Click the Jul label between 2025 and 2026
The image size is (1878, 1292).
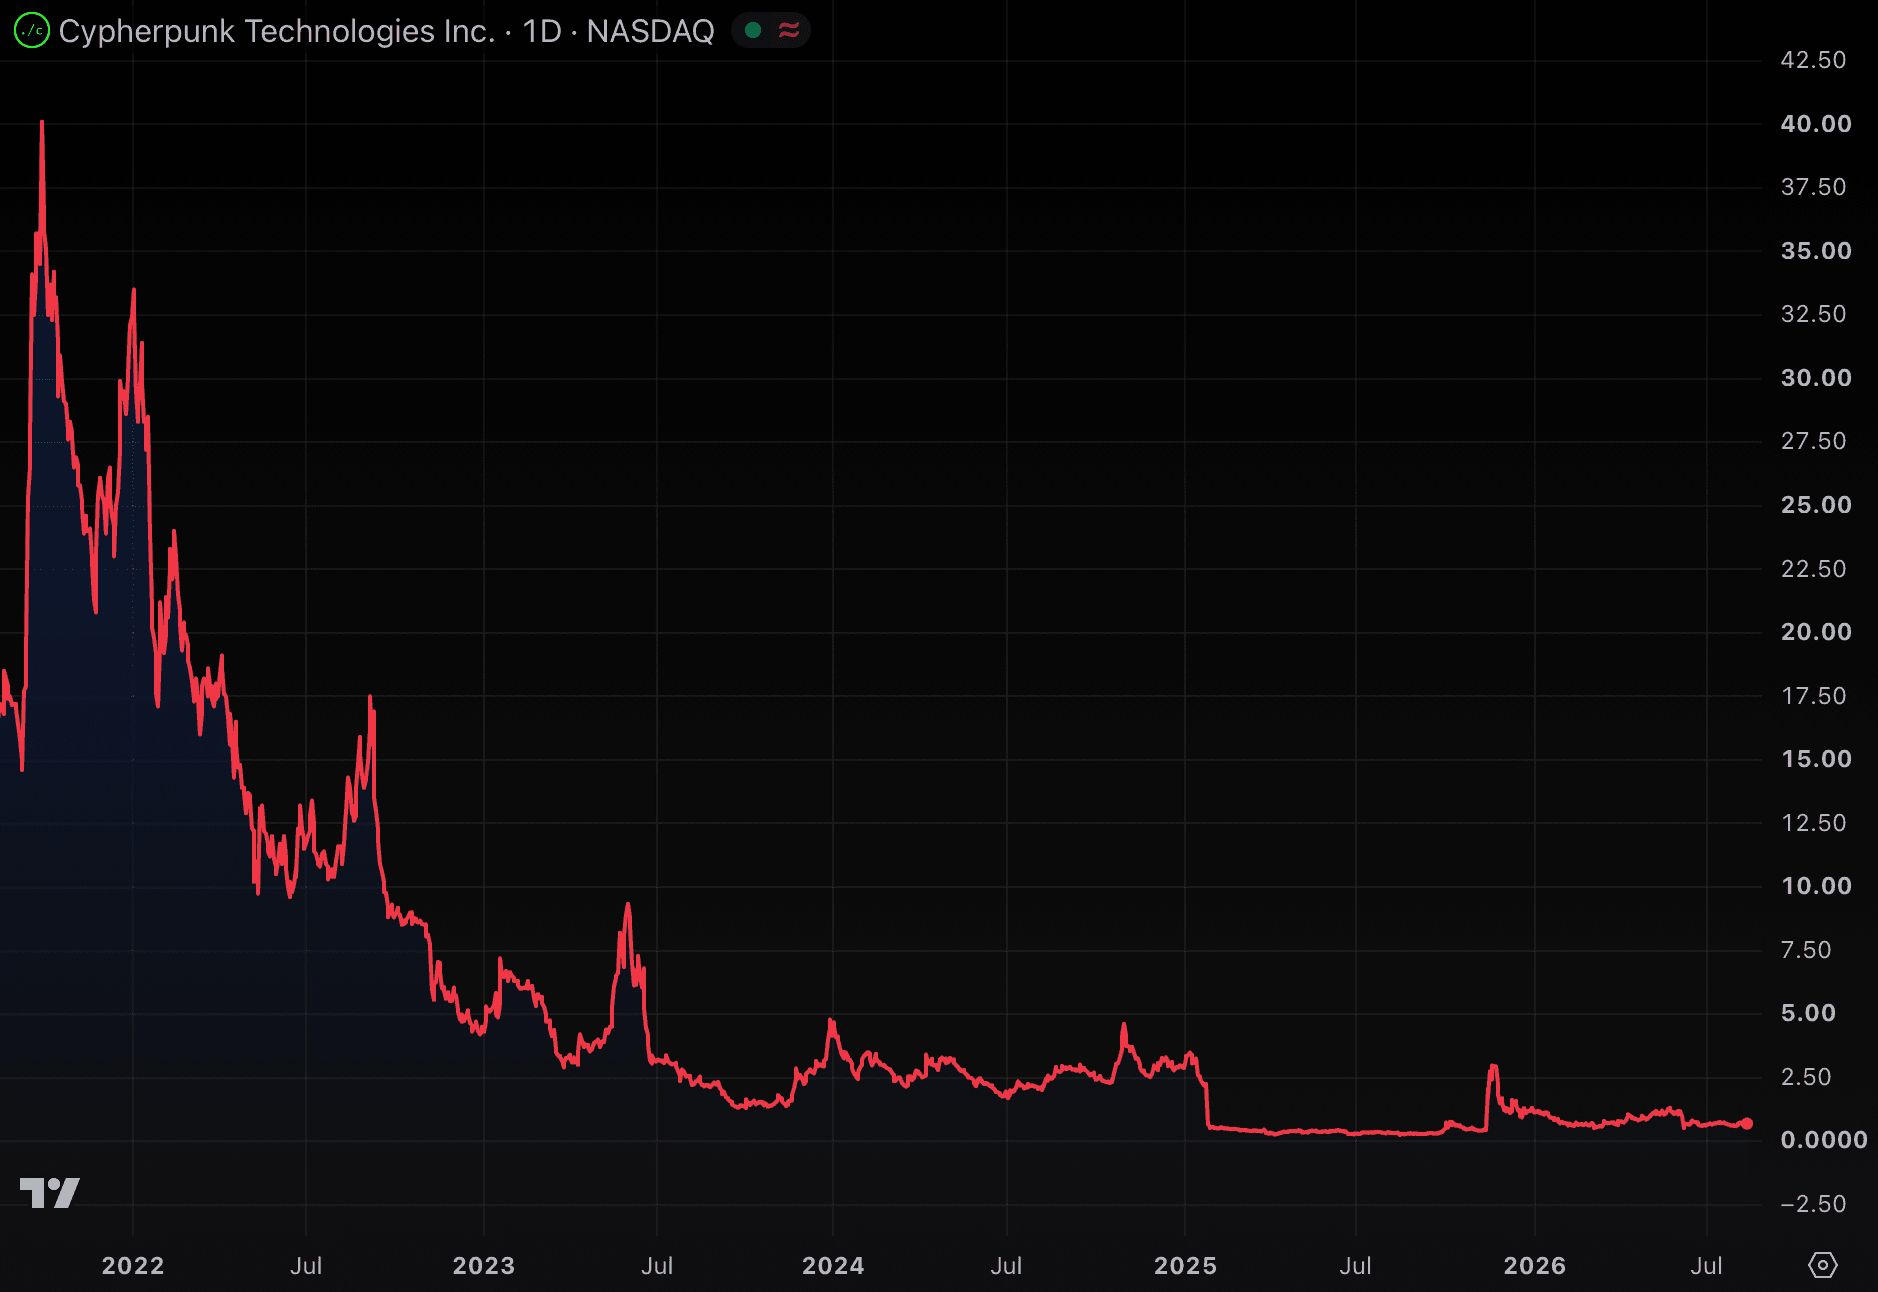click(1356, 1266)
